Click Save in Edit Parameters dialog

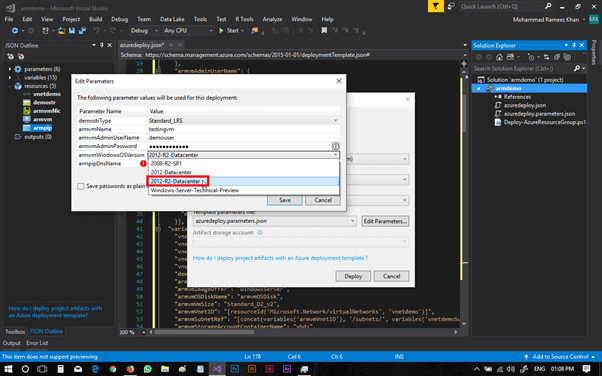[x=284, y=200]
